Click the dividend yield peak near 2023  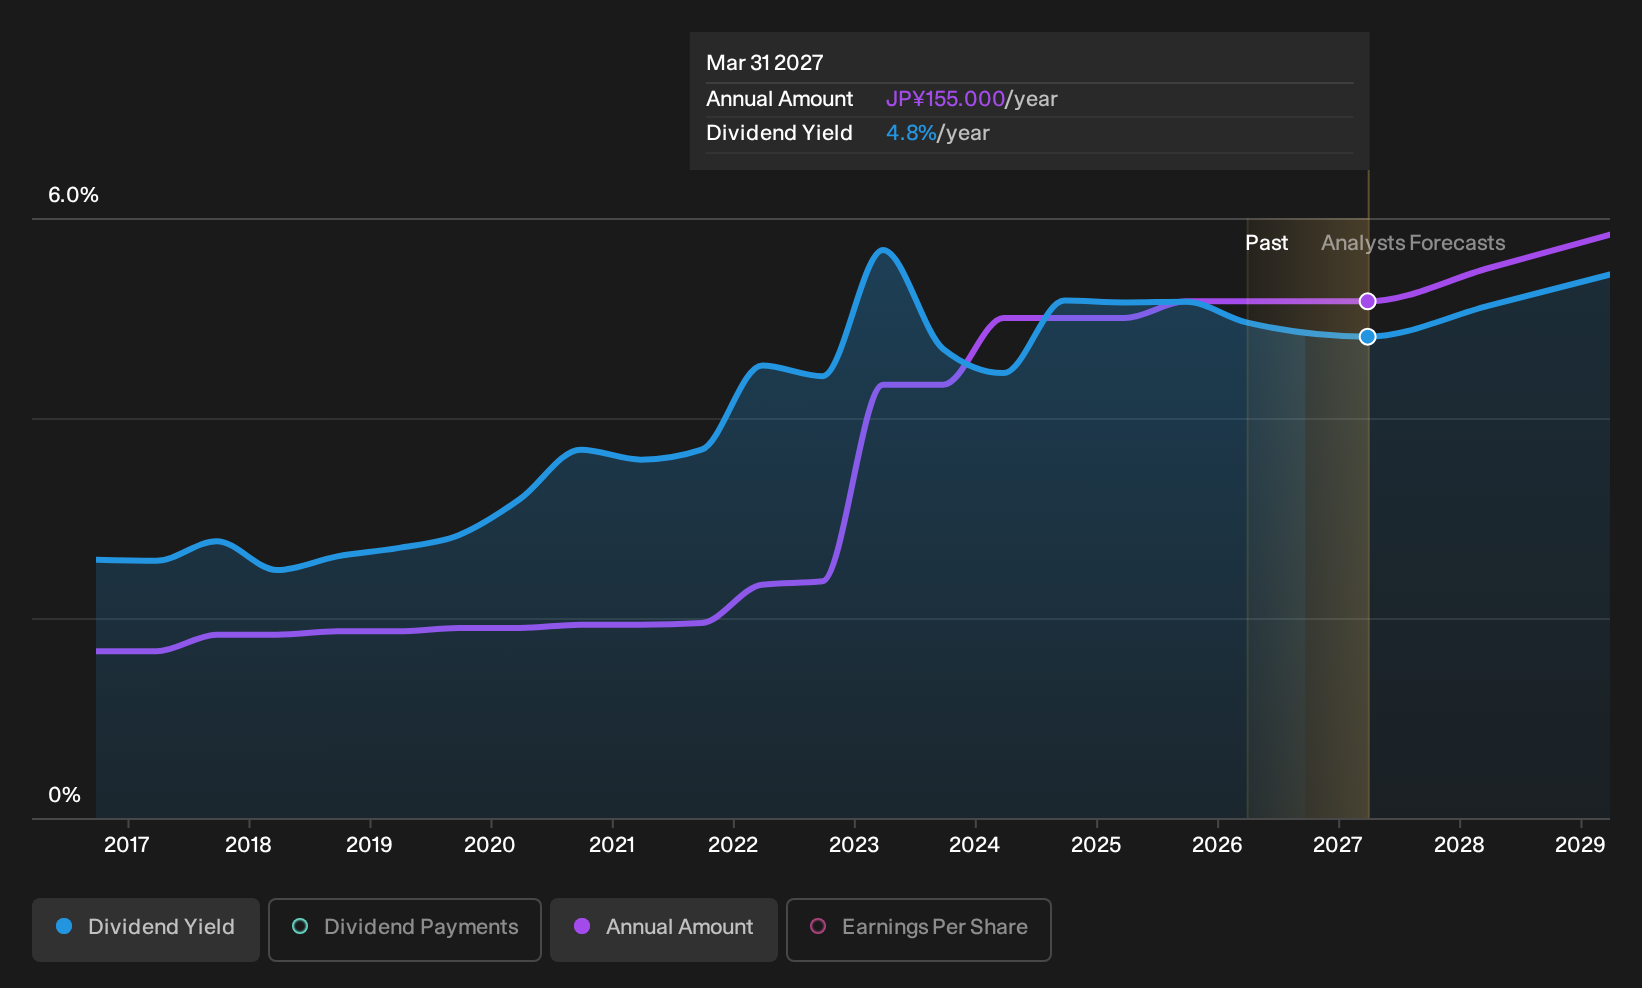[882, 250]
